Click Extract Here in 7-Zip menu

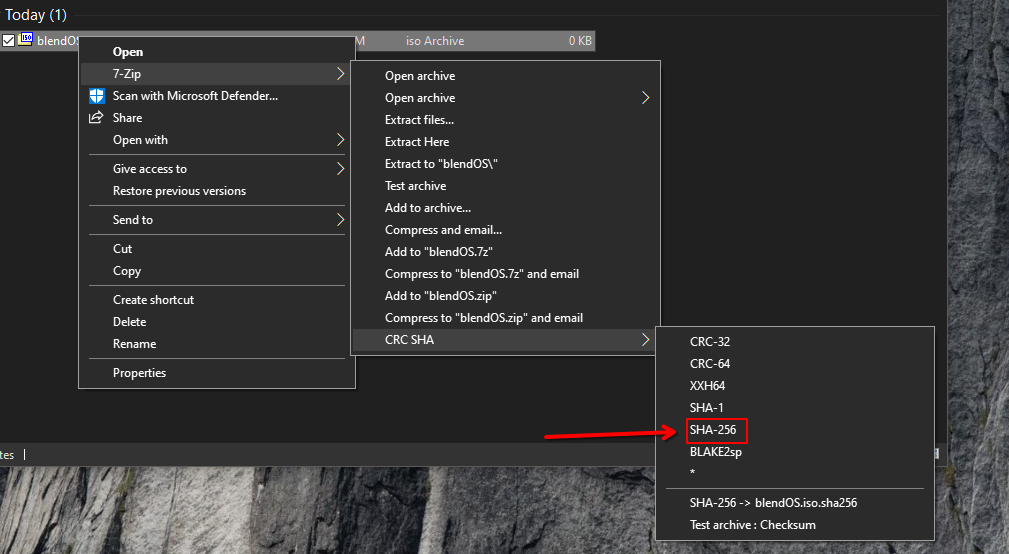click(417, 142)
